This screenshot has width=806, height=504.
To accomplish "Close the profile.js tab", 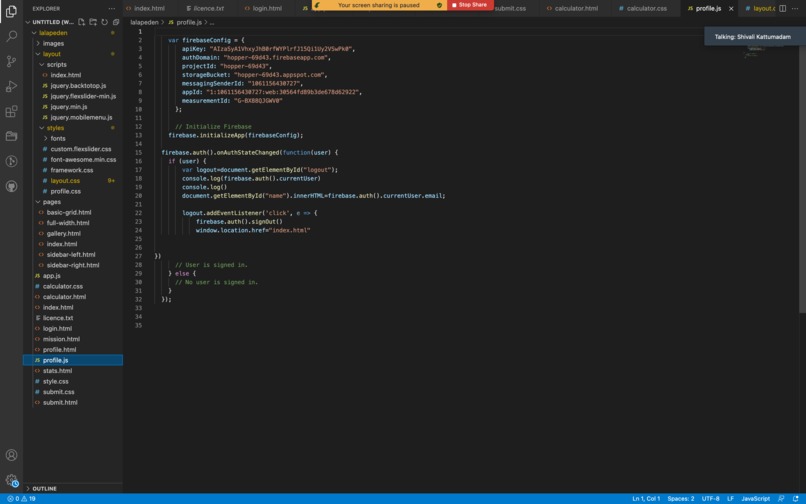I will coord(731,9).
